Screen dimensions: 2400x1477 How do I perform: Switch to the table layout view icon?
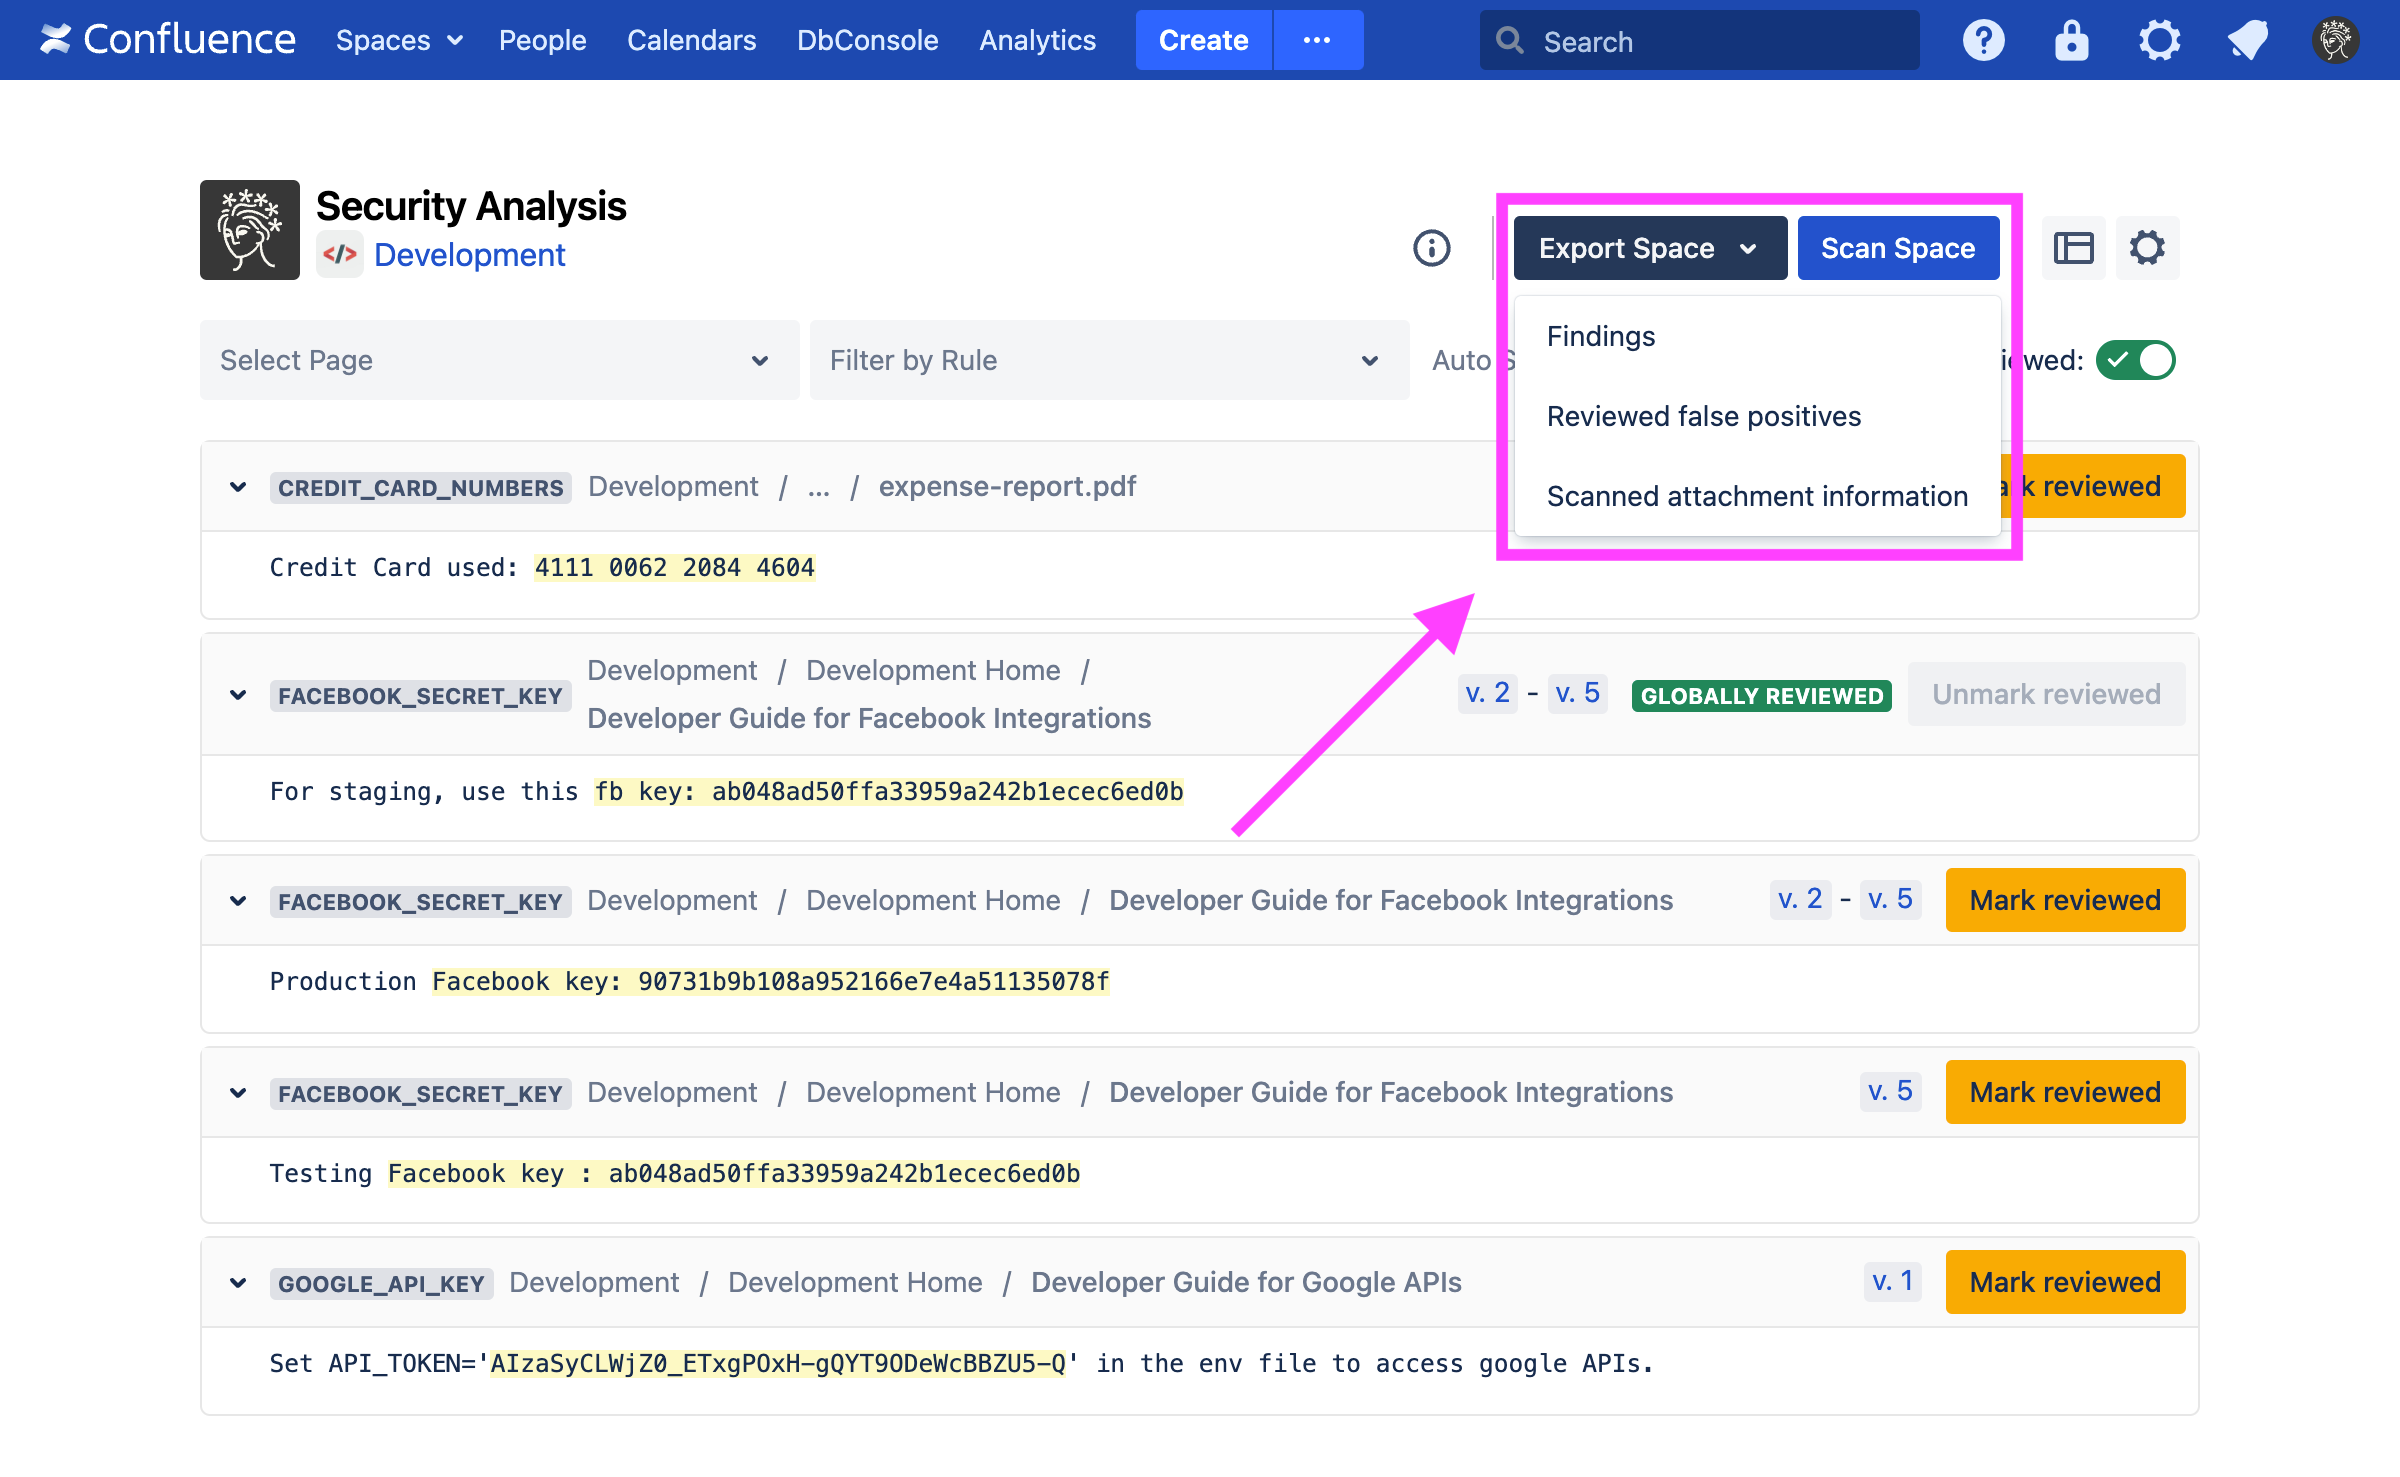click(2073, 248)
